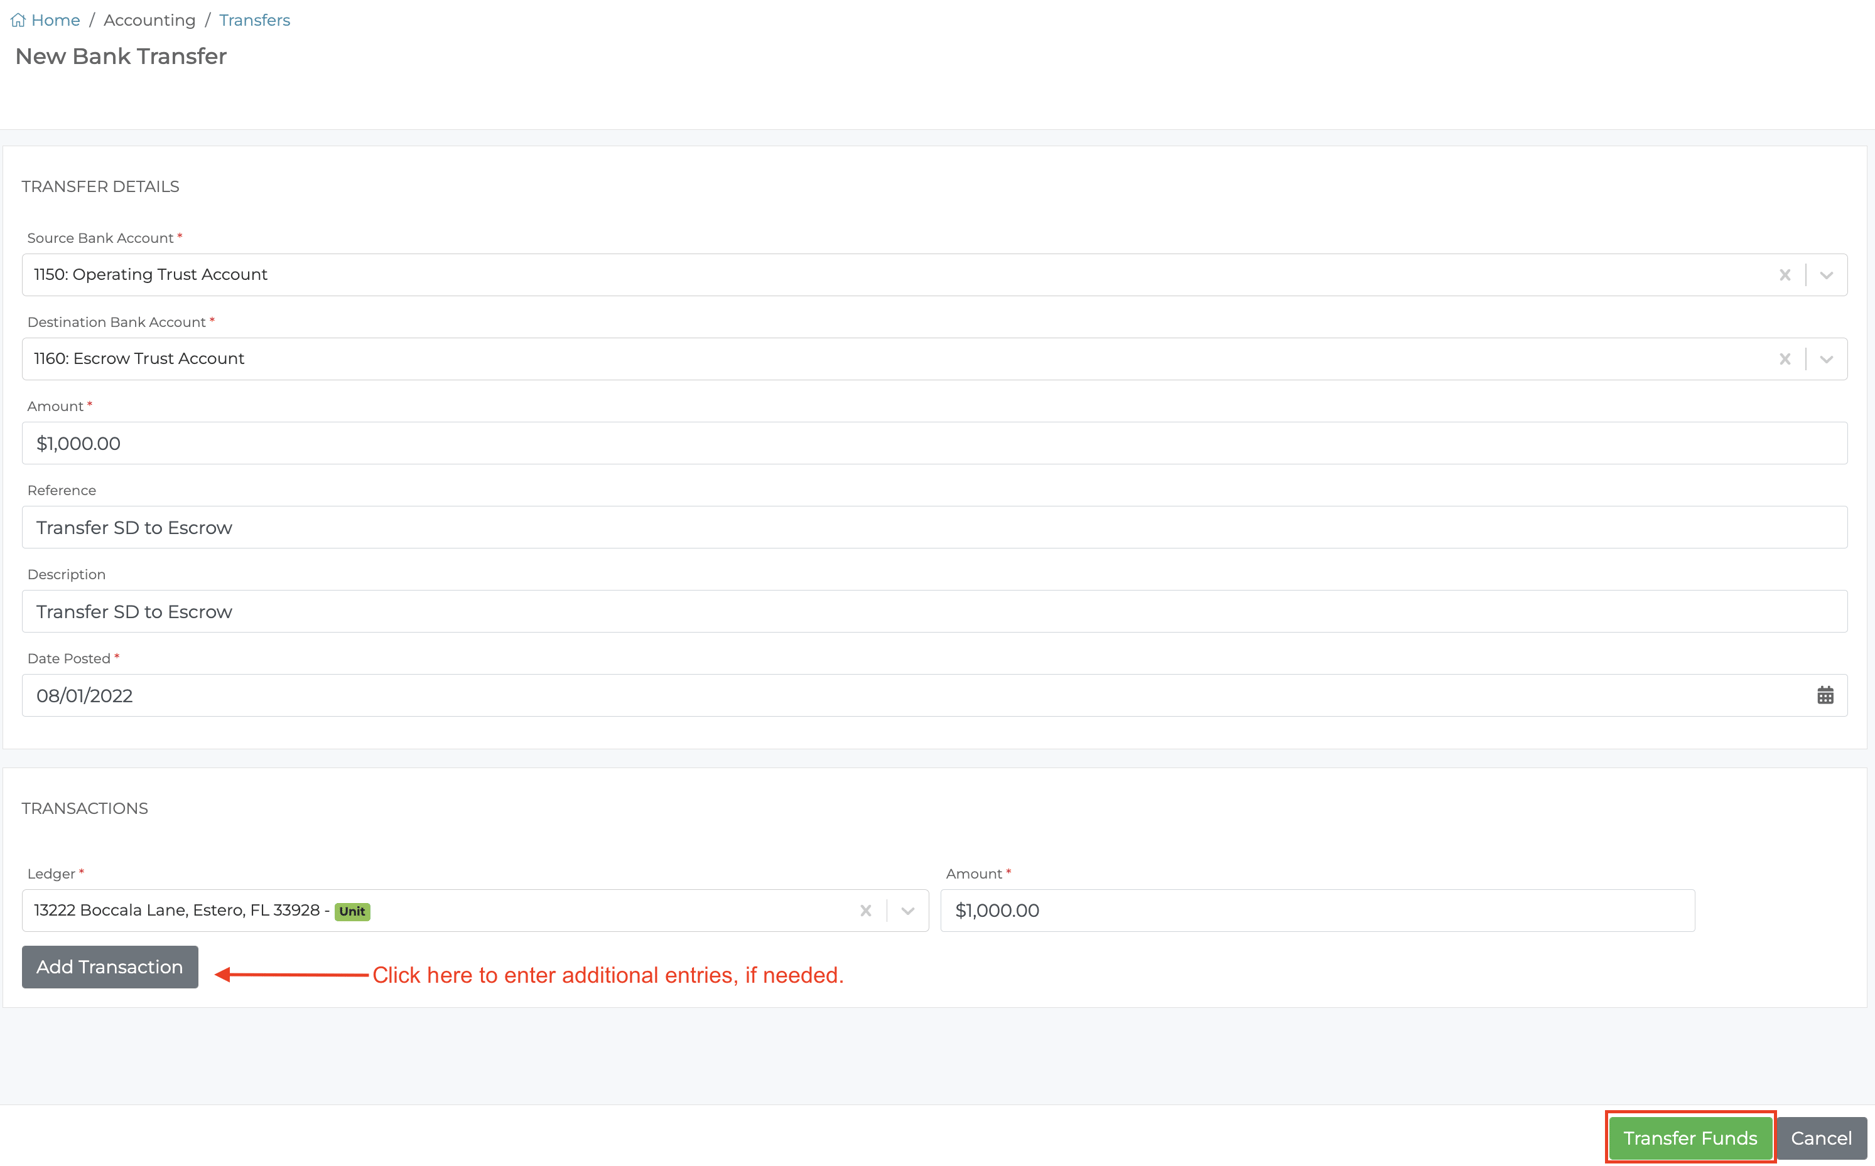Screen dimensions: 1875x1166
Task: Open the Home breadcrumb link
Action: pyautogui.click(x=55, y=20)
